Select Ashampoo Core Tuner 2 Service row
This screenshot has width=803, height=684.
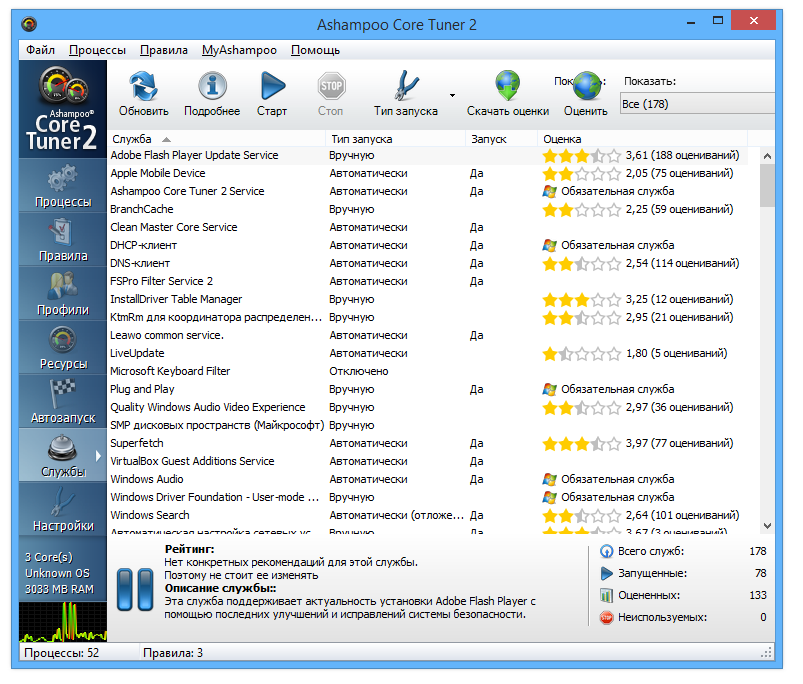pos(428,191)
